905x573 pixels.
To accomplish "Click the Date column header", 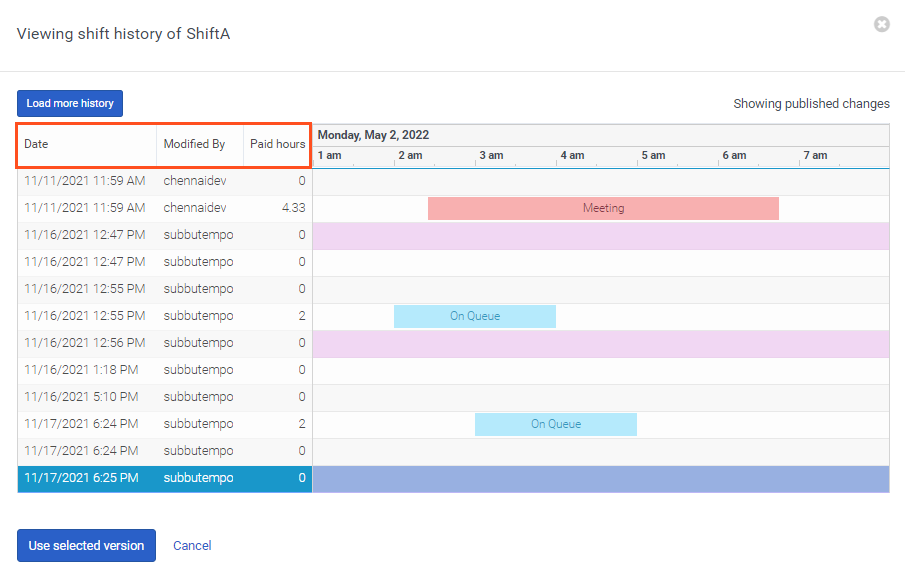I will pyautogui.click(x=36, y=144).
